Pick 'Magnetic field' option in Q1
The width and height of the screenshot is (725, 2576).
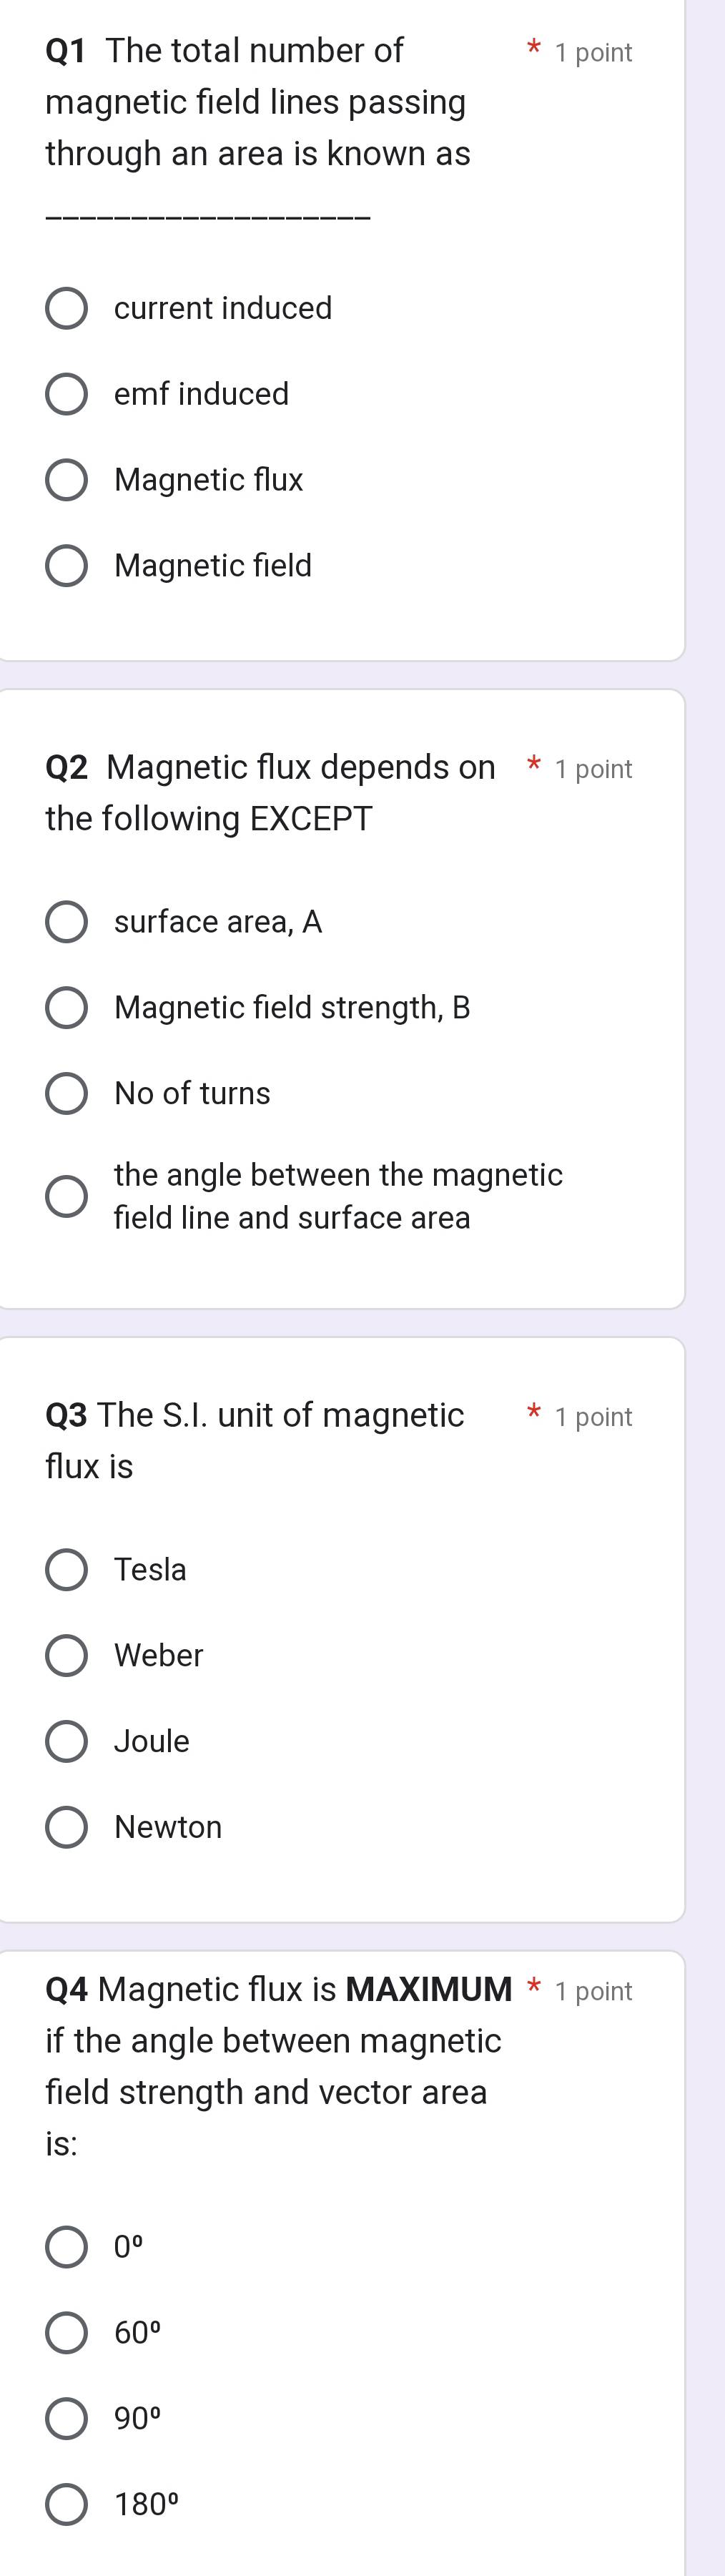(x=66, y=566)
